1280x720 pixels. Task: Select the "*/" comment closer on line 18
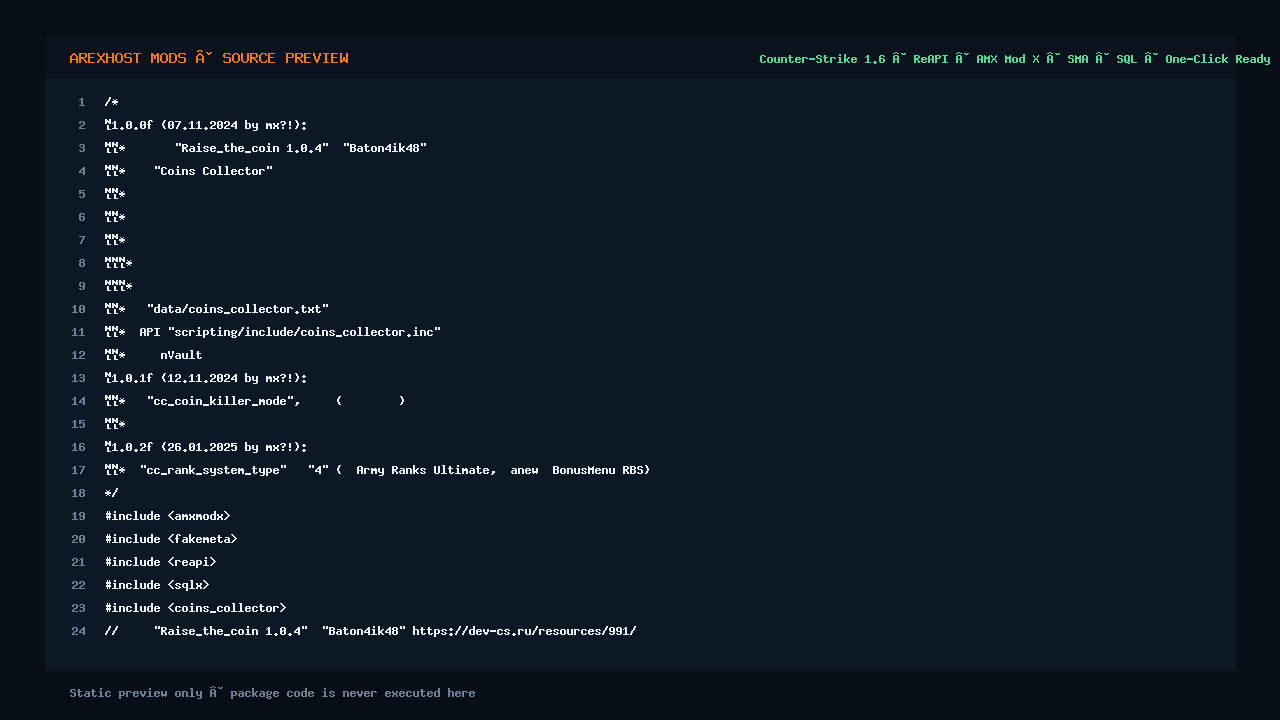112,493
